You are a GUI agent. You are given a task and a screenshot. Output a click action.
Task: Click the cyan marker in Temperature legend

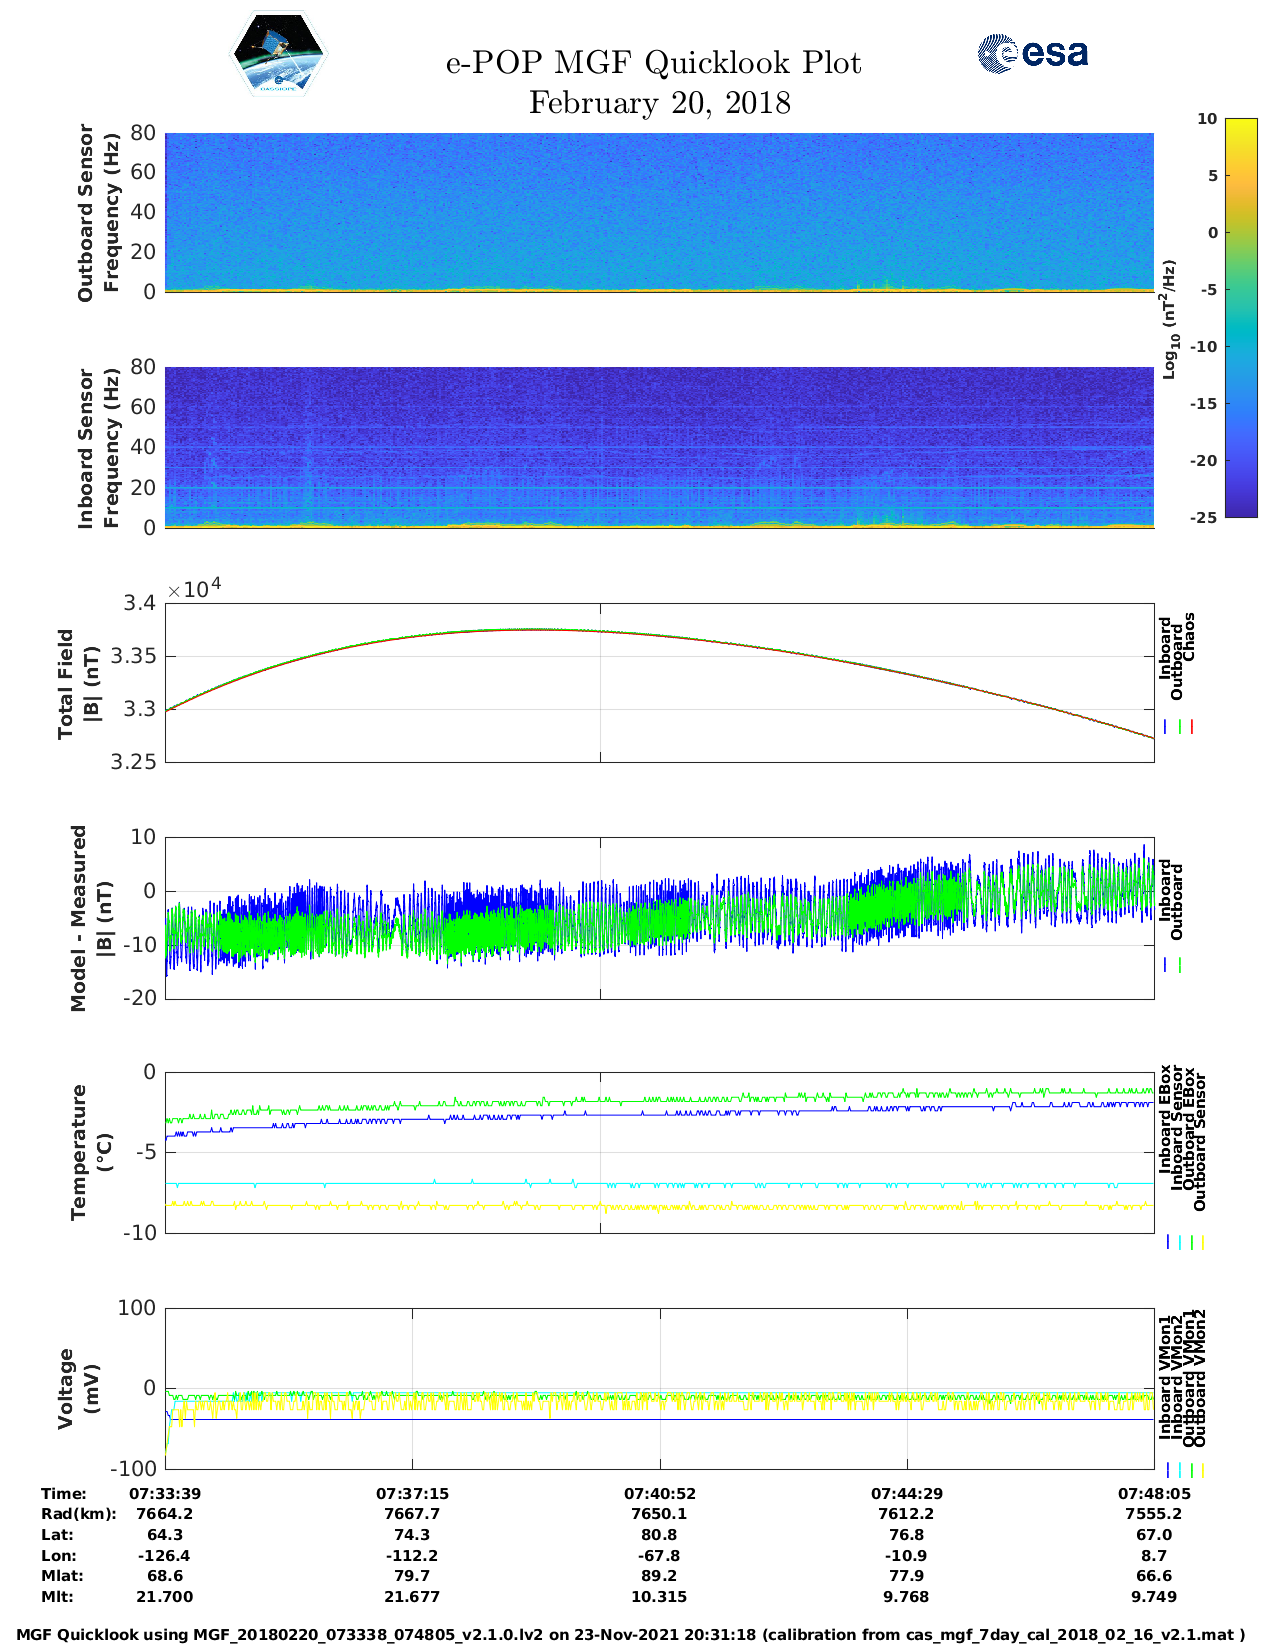pyautogui.click(x=1180, y=1242)
